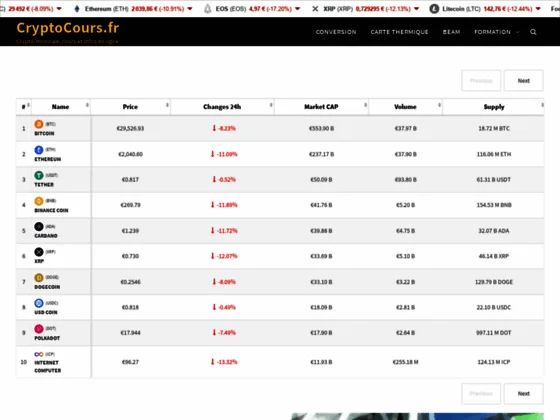Click Litecoin icon in ticker bar
Screen dimensions: 560x420
point(434,9)
